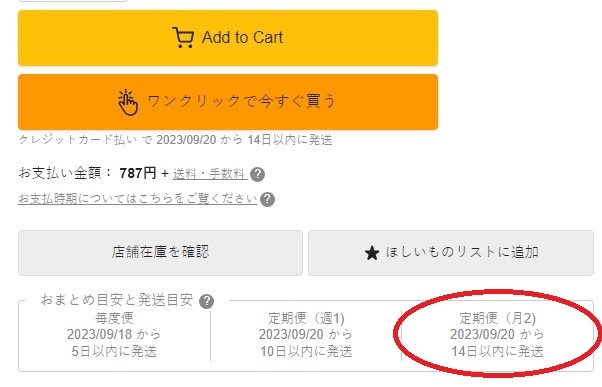Select the 定期便(週1) shipping option
This screenshot has width=602, height=387.
[306, 334]
